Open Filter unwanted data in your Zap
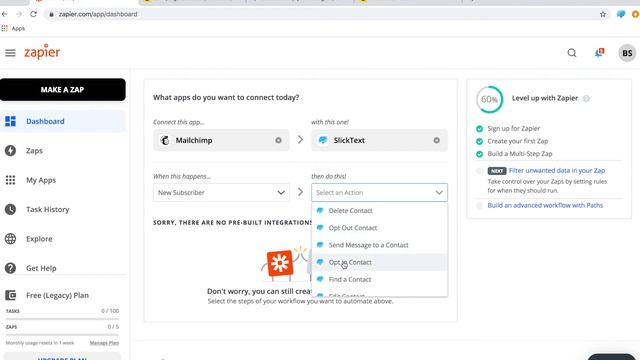This screenshot has height=360, width=640. (x=557, y=171)
